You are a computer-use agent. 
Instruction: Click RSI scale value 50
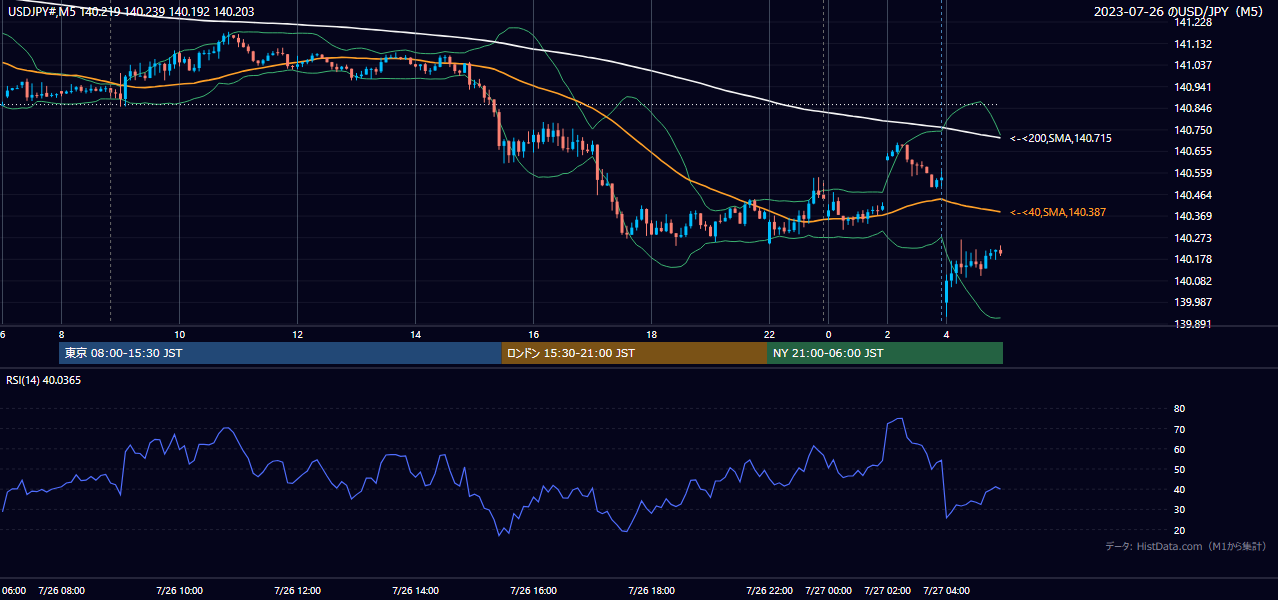(x=1180, y=469)
